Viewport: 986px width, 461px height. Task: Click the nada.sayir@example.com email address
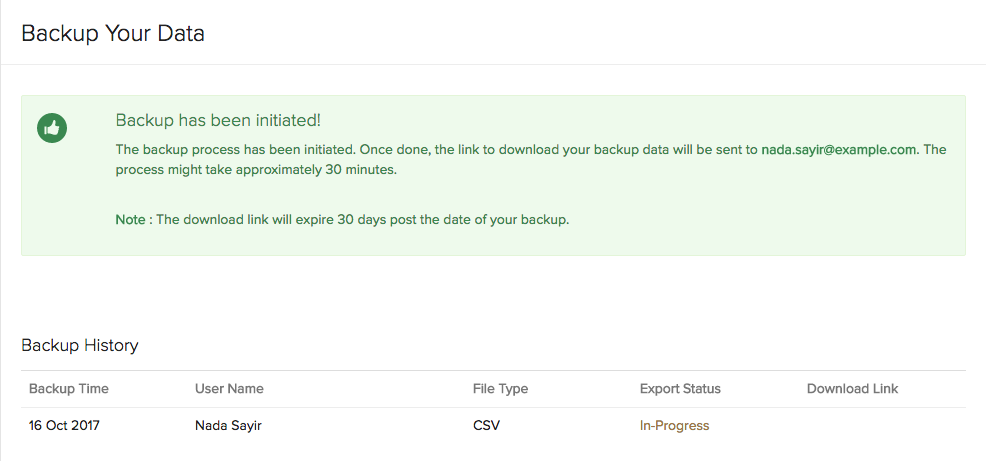[x=839, y=150]
